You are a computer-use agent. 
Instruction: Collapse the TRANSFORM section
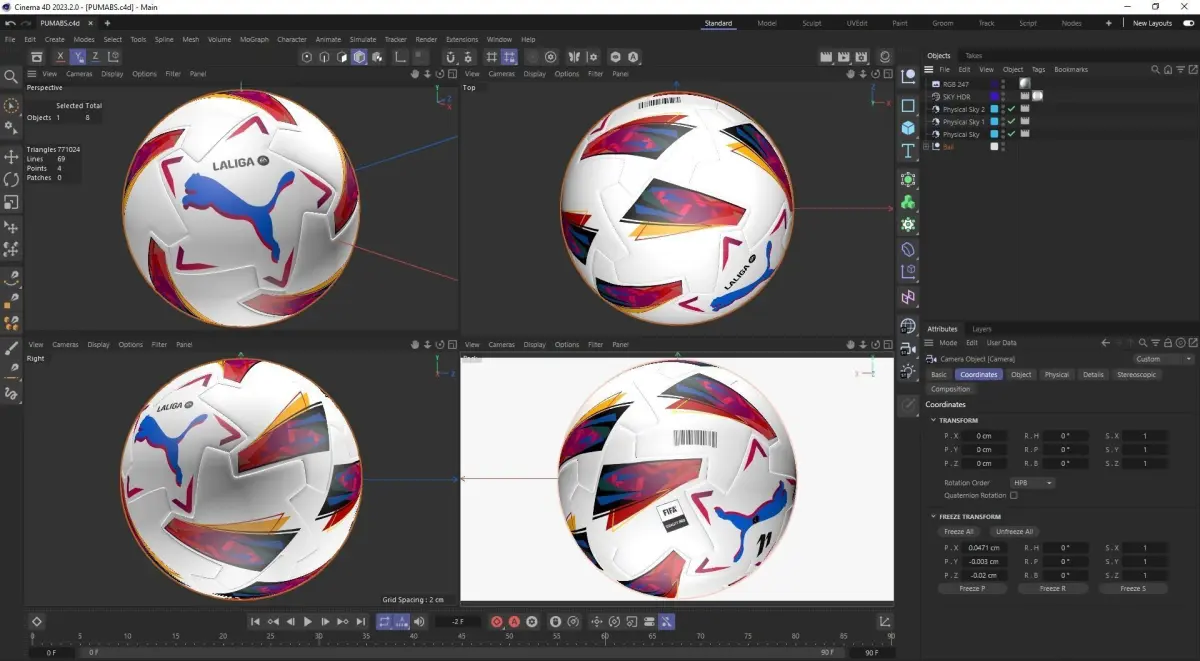tap(934, 420)
